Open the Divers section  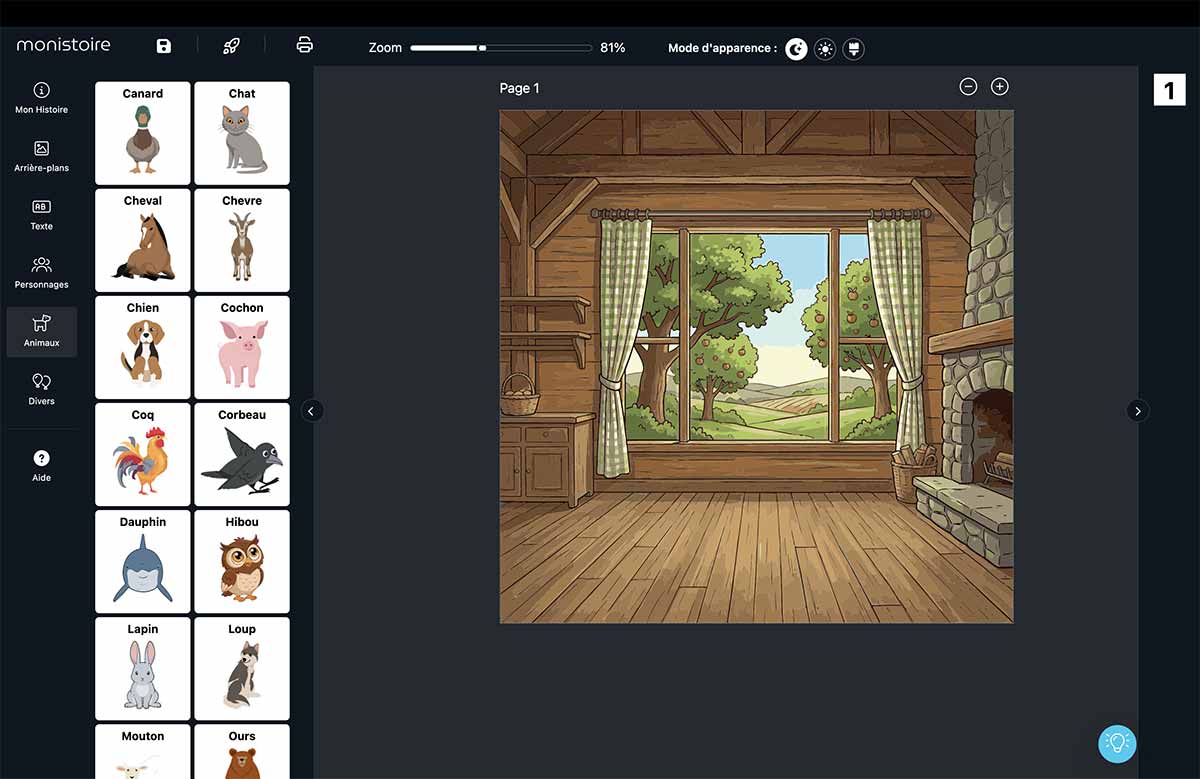coord(42,389)
